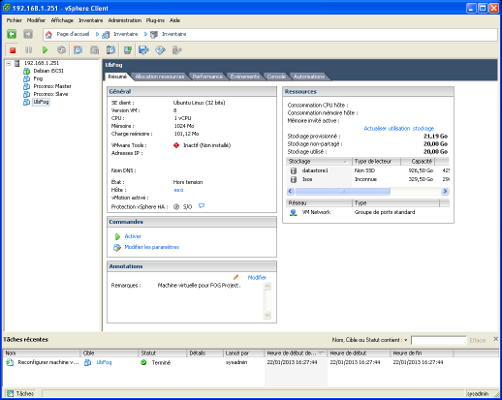The height and width of the screenshot is (400, 502).
Task: Click the floppy drive connection toolbar icon
Action: 144,50
